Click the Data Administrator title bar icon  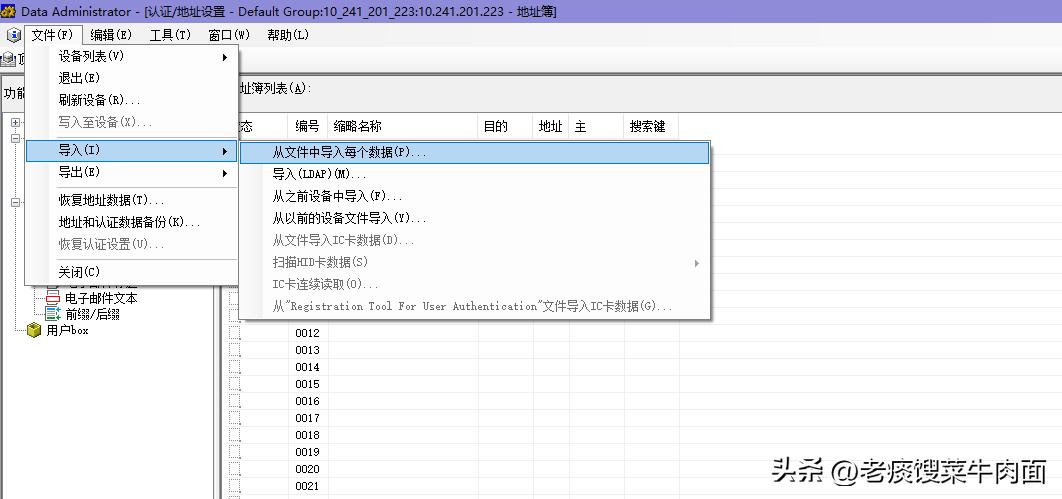8,12
